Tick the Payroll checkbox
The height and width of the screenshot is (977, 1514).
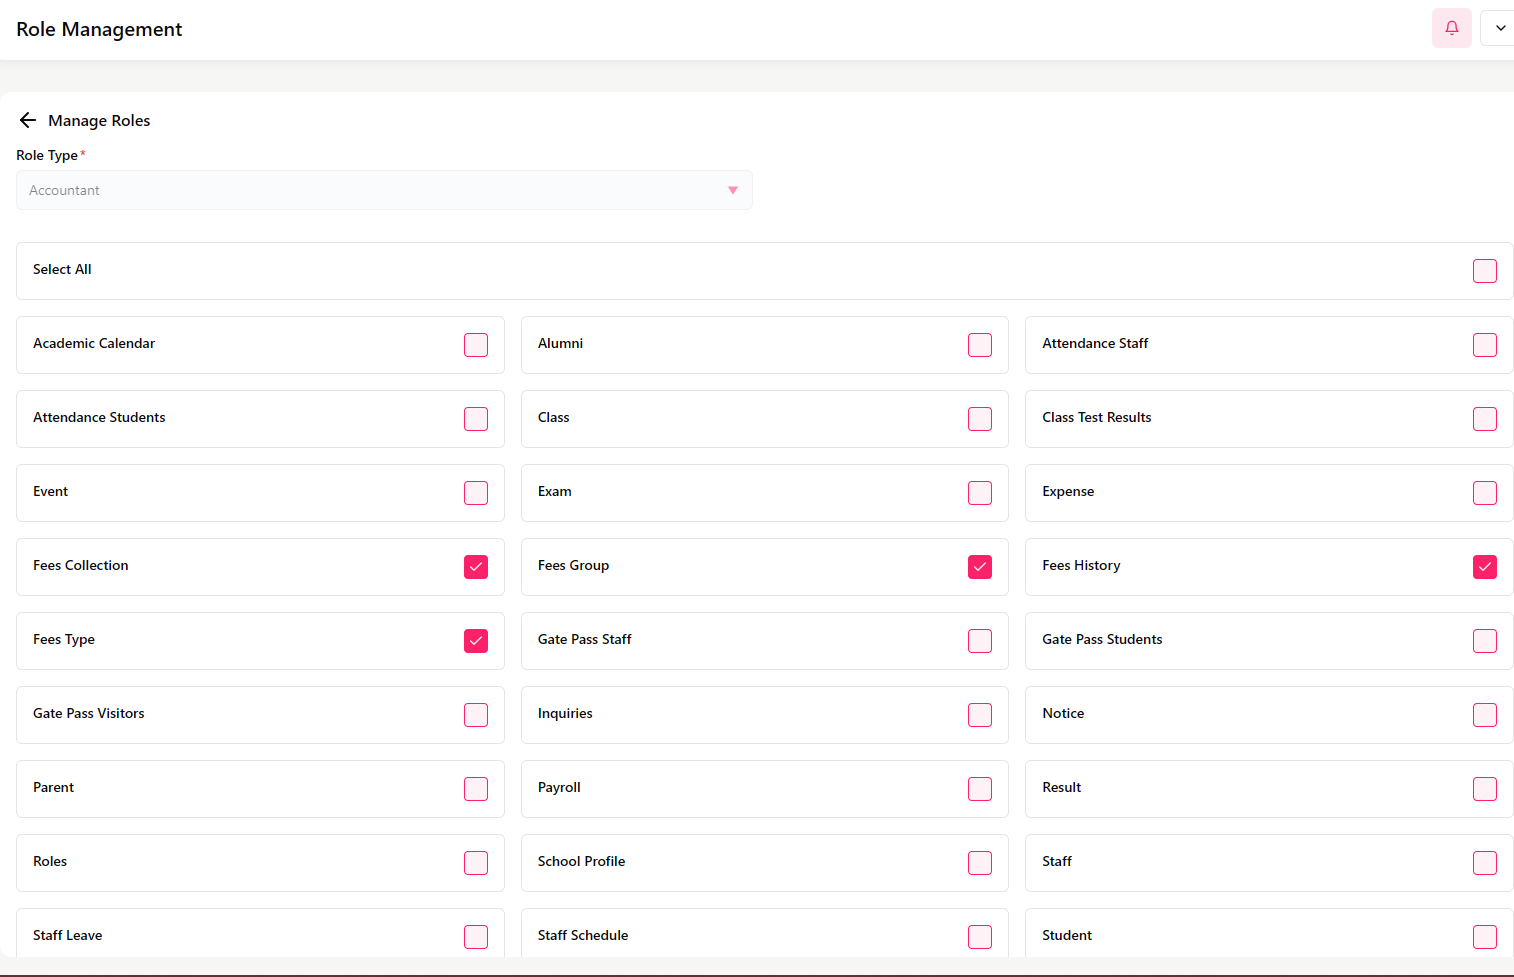[x=980, y=789]
